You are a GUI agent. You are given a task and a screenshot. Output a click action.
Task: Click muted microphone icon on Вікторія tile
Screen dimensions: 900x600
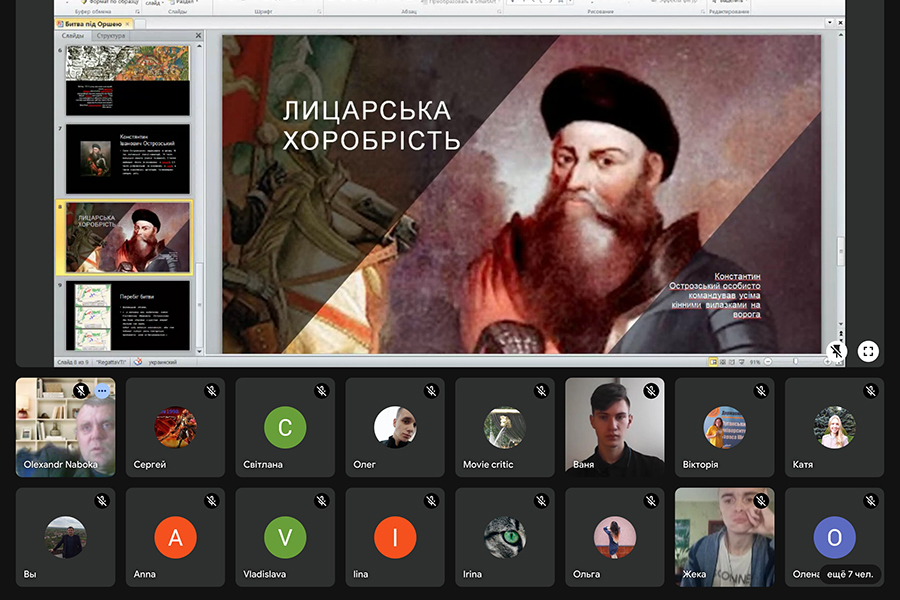click(x=761, y=391)
